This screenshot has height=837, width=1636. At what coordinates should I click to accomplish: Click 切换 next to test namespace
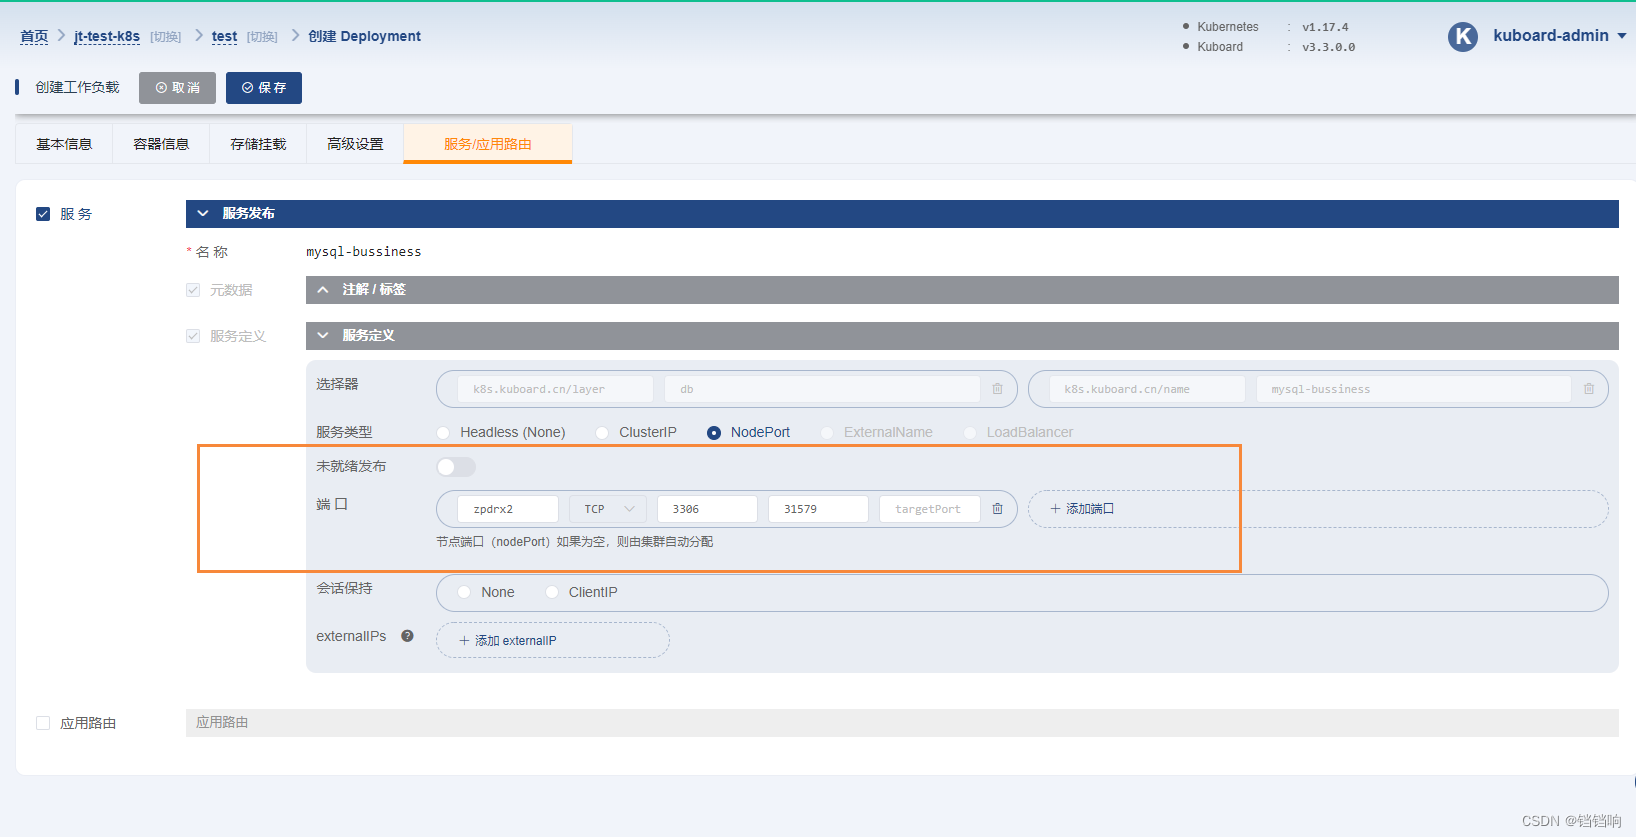pos(262,37)
